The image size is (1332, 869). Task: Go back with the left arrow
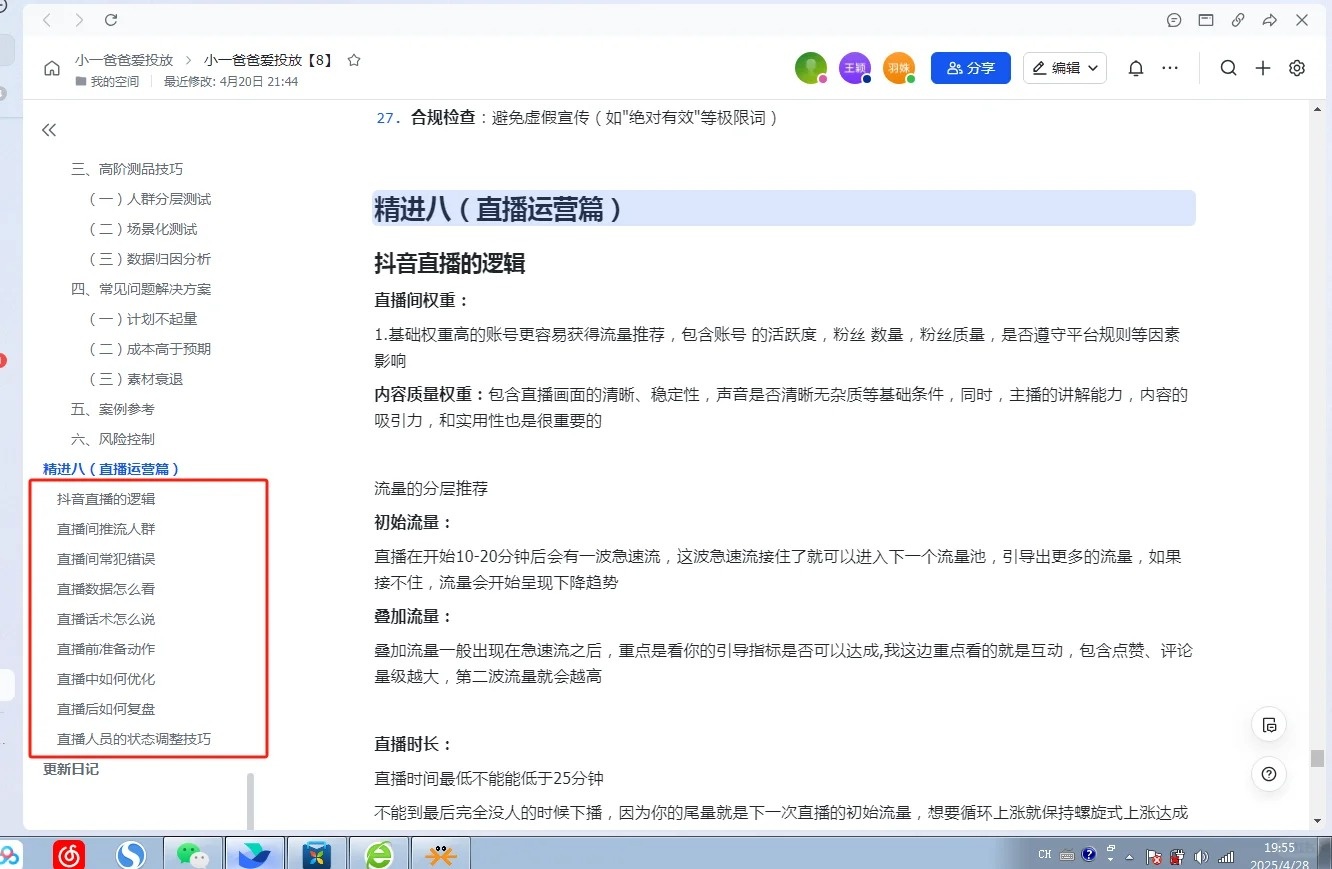point(48,20)
